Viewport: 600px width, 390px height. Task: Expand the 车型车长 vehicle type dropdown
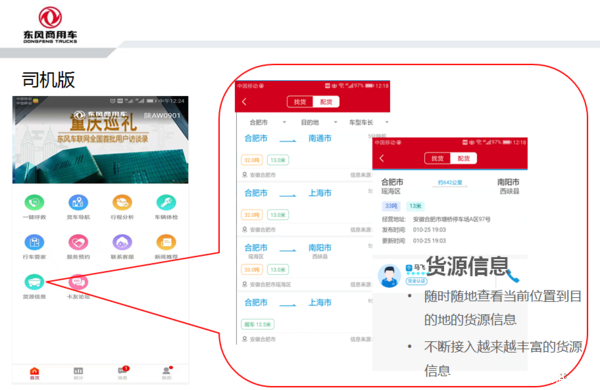click(x=368, y=122)
